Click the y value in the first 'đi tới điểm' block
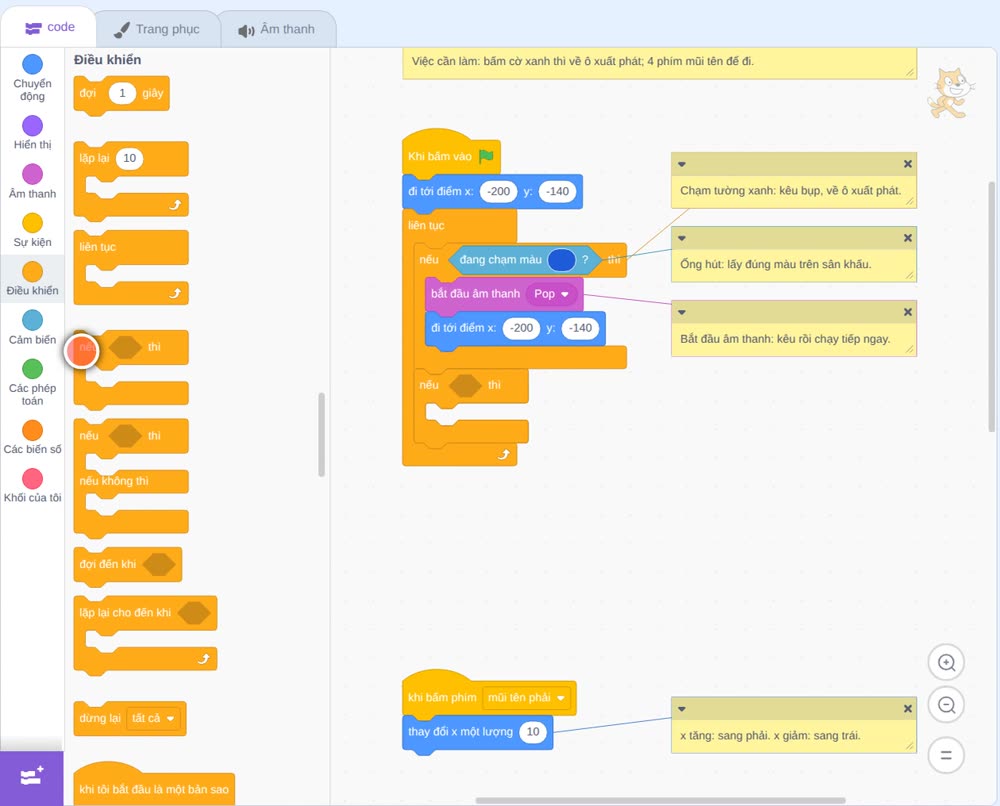This screenshot has width=1000, height=806. pyautogui.click(x=557, y=191)
